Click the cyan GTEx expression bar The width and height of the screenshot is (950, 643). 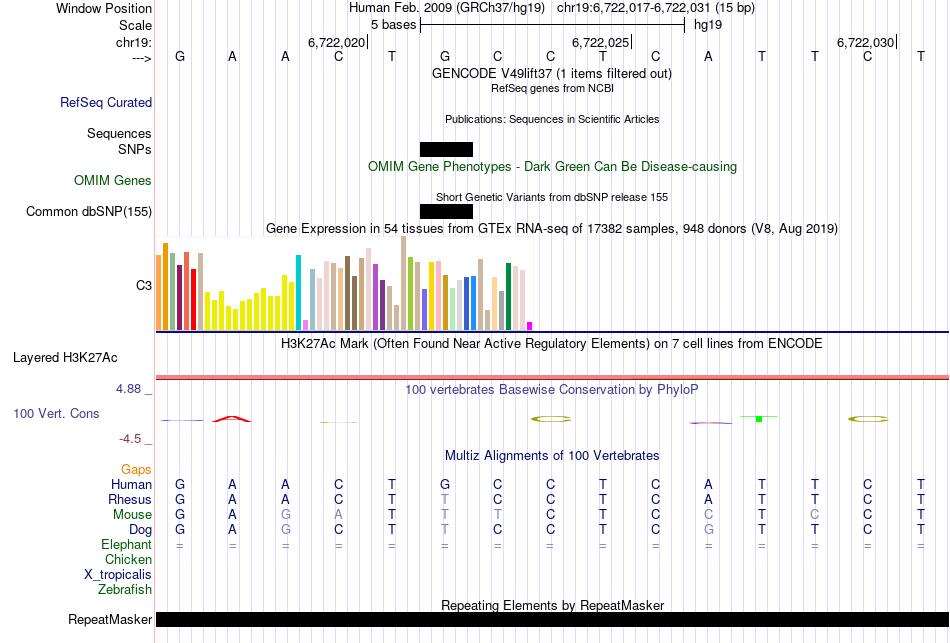[x=298, y=293]
